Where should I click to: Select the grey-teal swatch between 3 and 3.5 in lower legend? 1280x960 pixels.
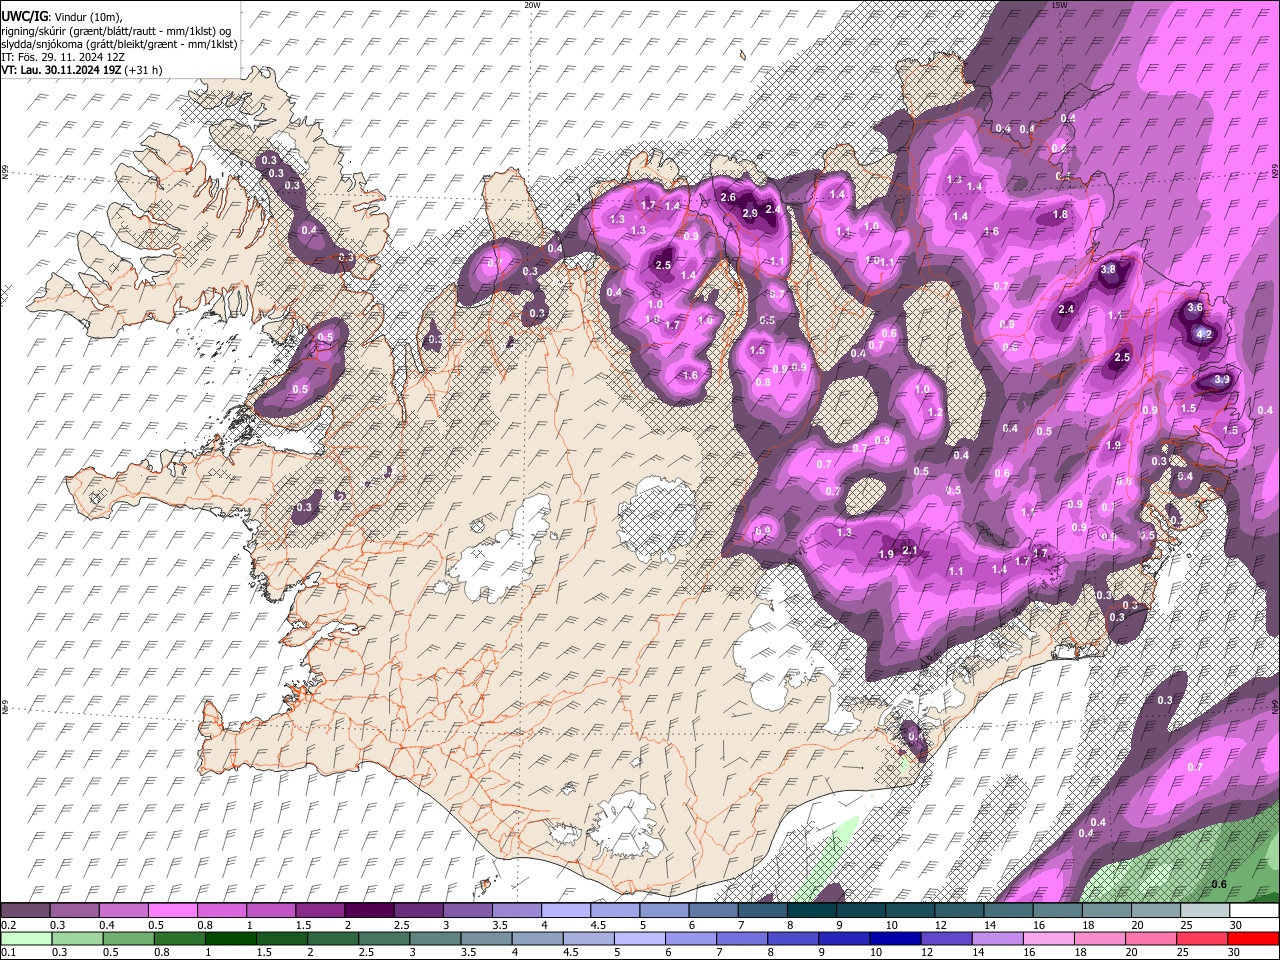pyautogui.click(x=435, y=939)
